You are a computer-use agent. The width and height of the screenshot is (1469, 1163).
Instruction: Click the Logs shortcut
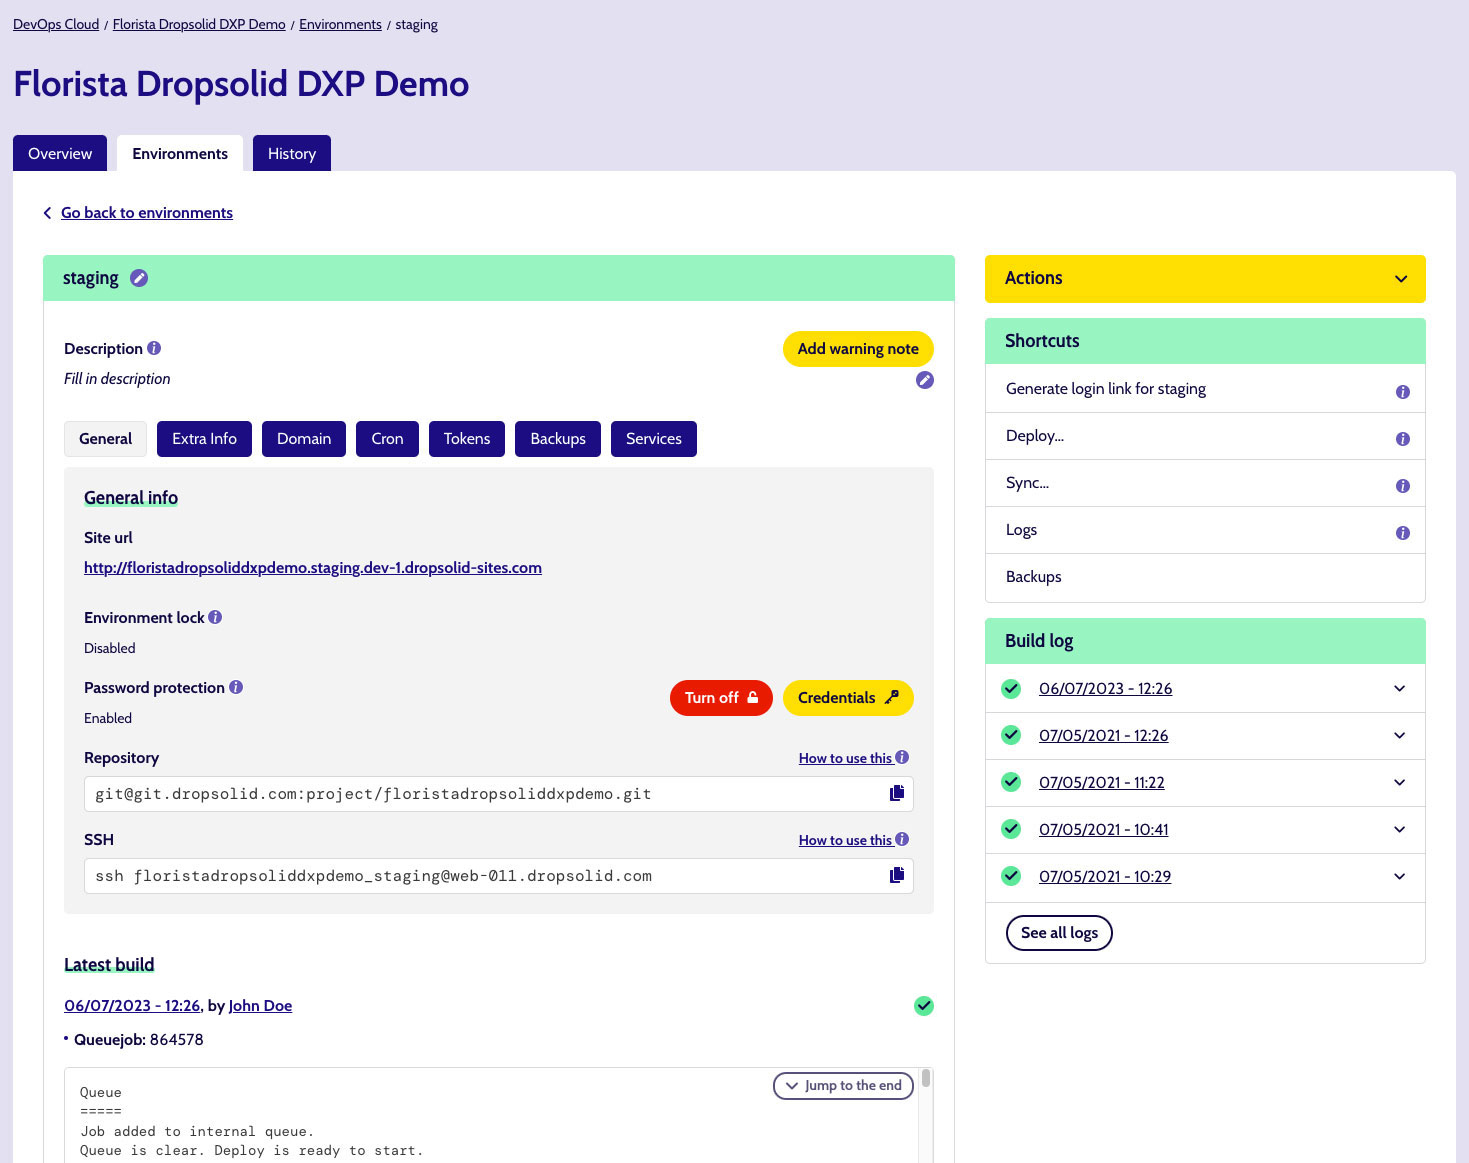click(x=1021, y=530)
